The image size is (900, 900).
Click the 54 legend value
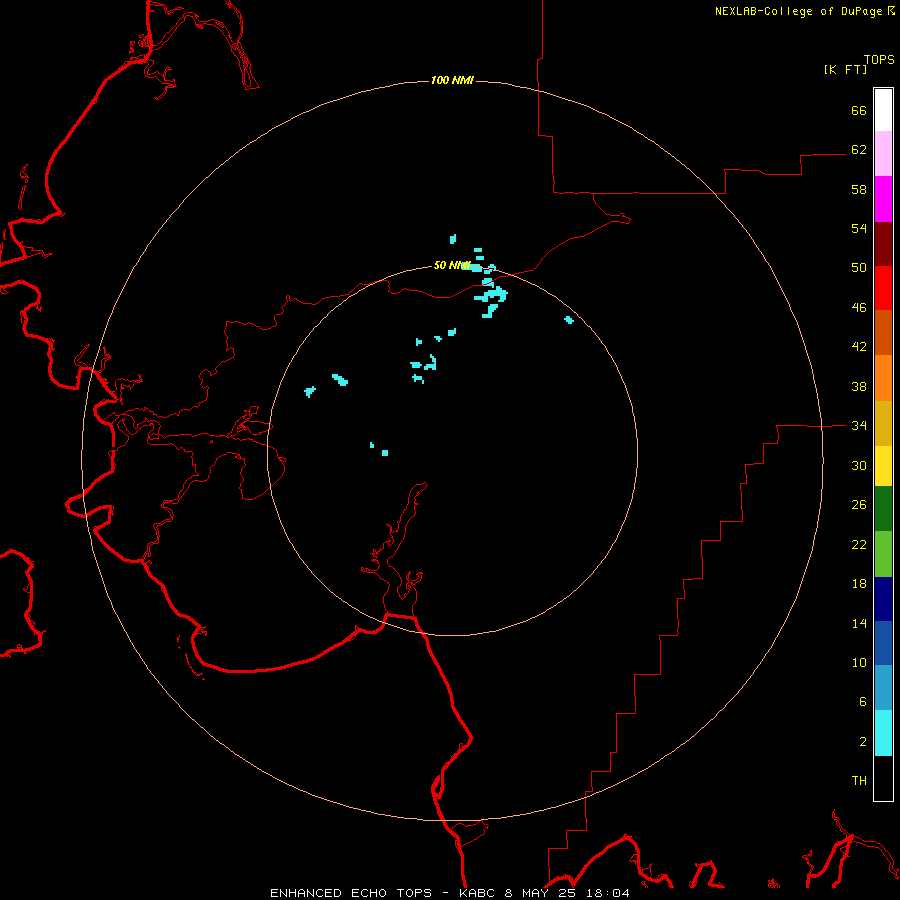click(859, 228)
